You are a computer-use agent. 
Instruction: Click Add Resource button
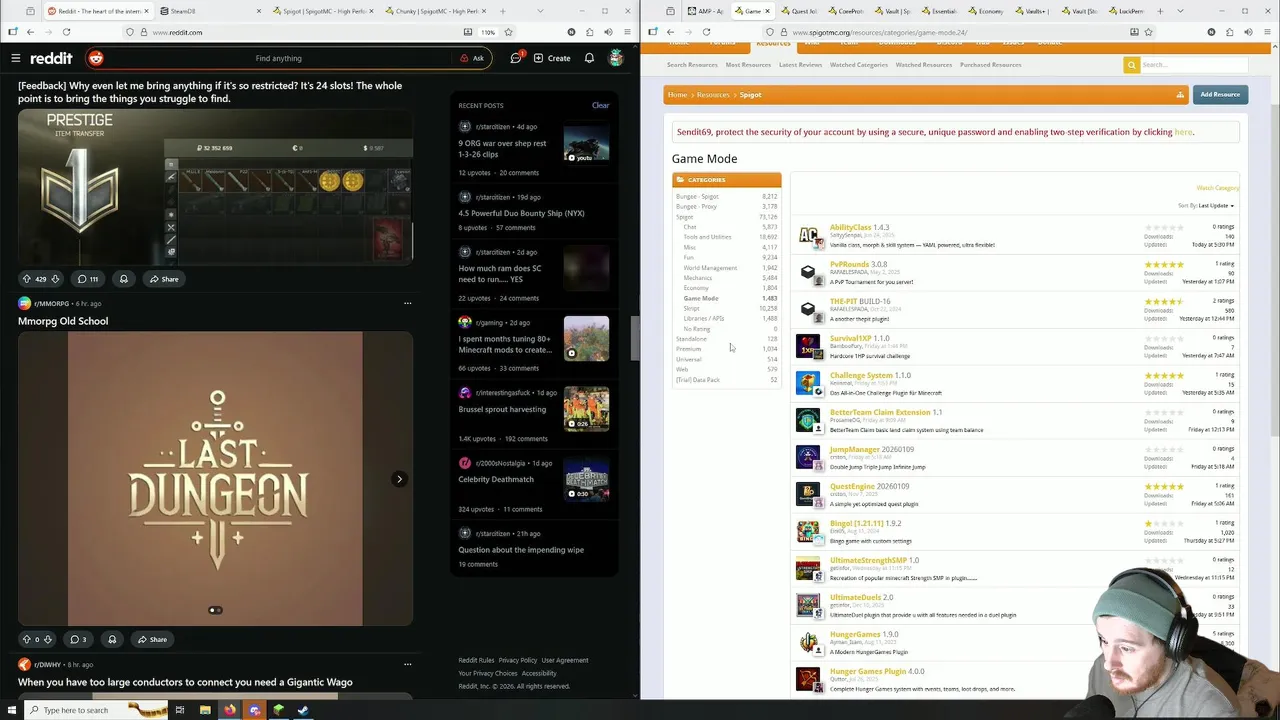1220,94
